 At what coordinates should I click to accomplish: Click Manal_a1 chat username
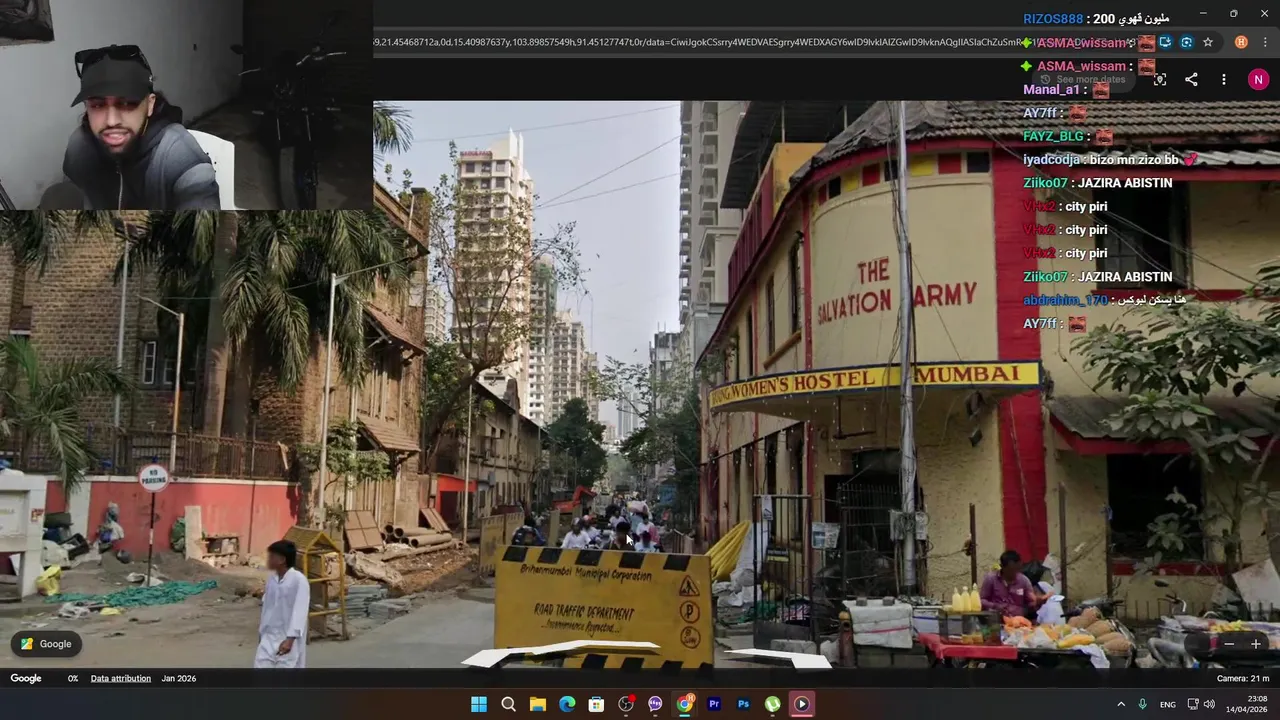coord(1051,89)
